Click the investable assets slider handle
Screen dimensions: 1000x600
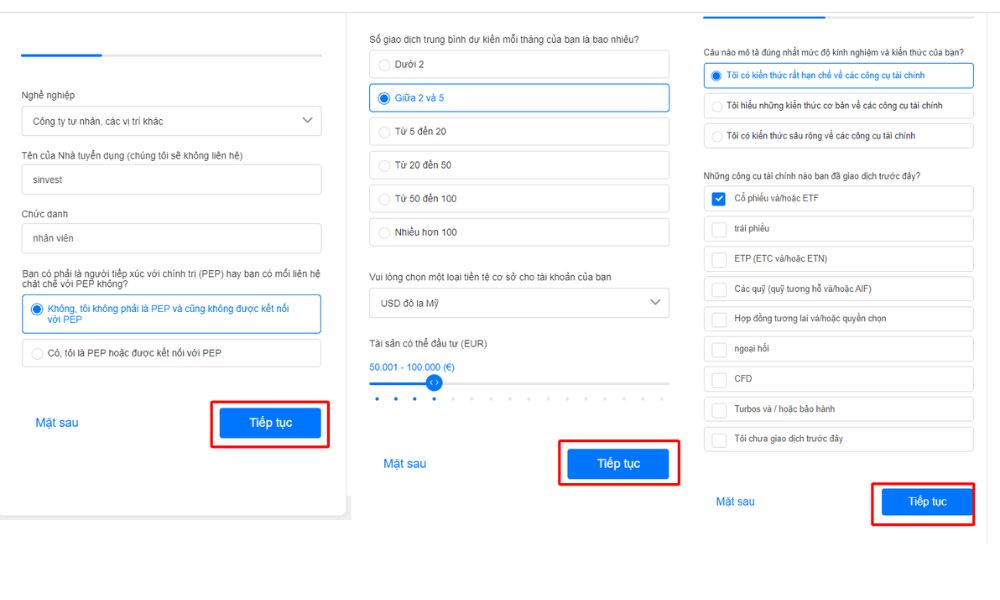(x=434, y=383)
